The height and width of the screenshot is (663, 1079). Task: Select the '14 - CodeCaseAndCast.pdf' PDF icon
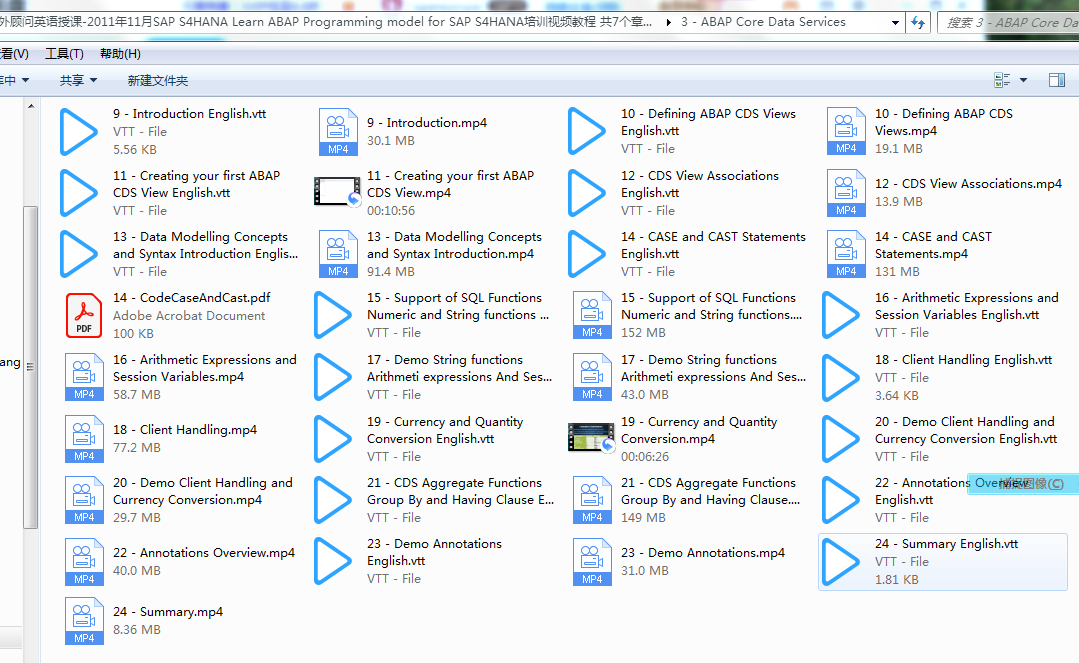84,315
